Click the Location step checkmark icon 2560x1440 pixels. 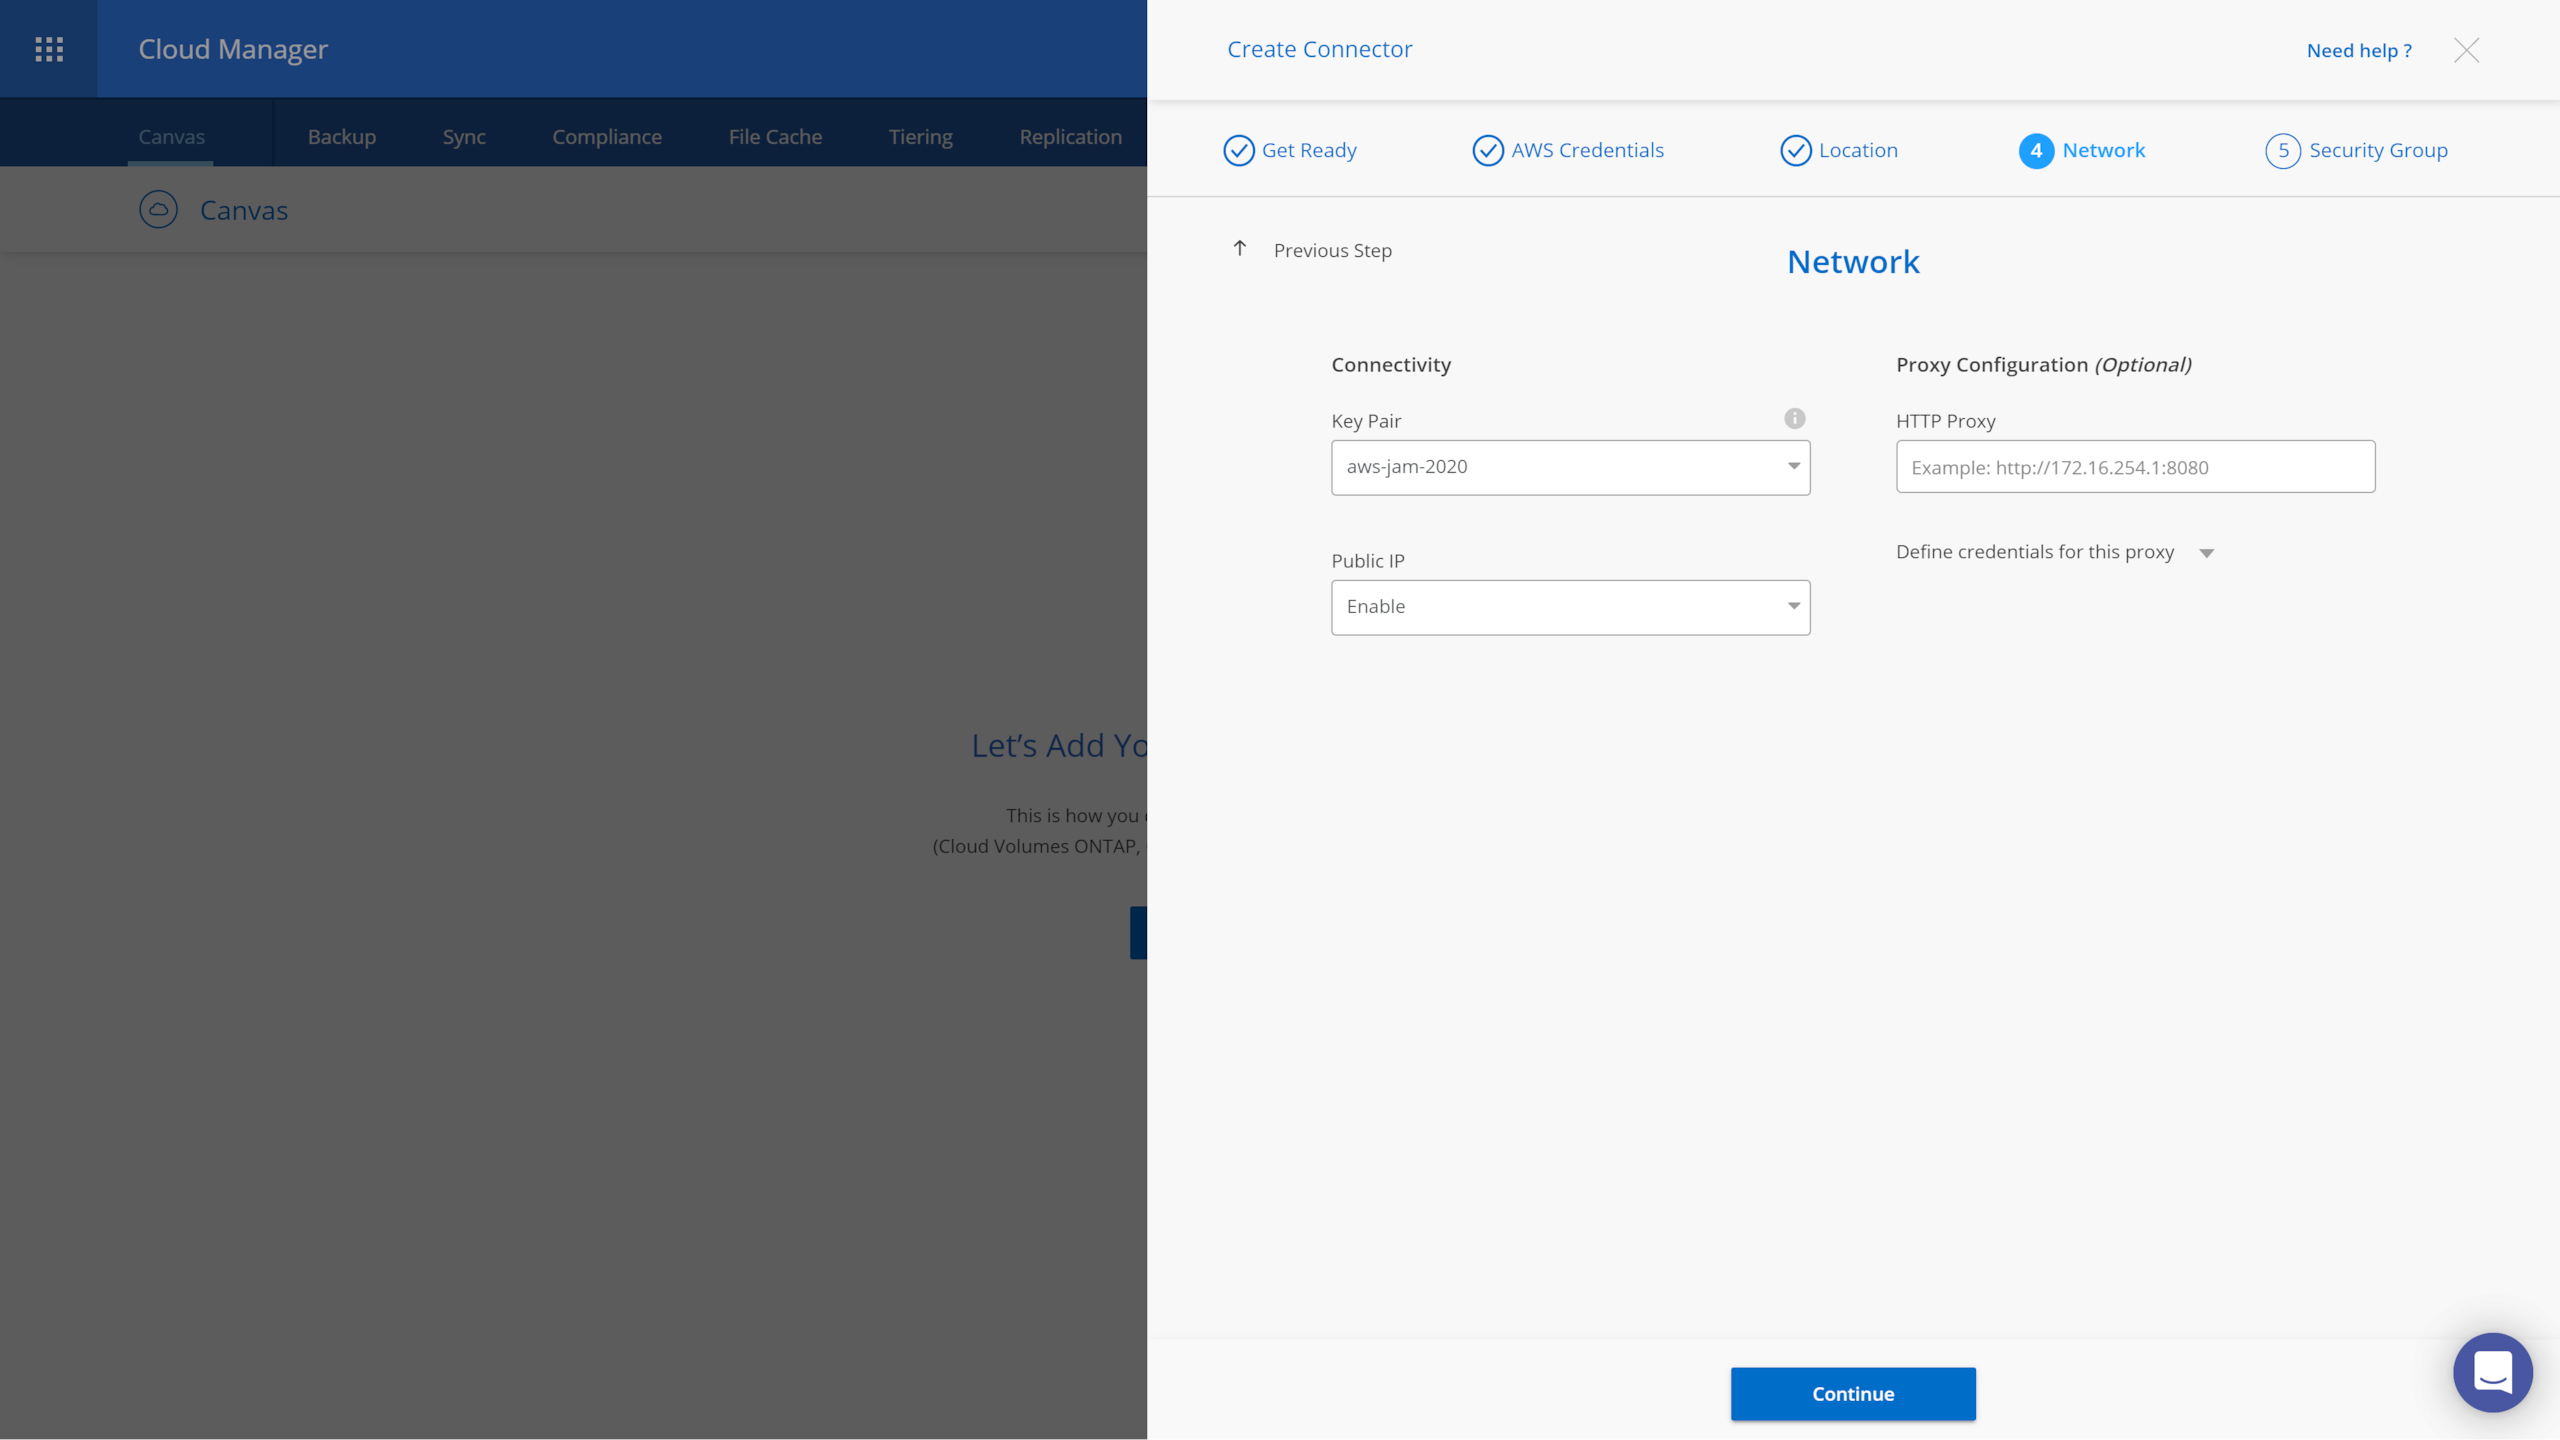pos(1795,150)
